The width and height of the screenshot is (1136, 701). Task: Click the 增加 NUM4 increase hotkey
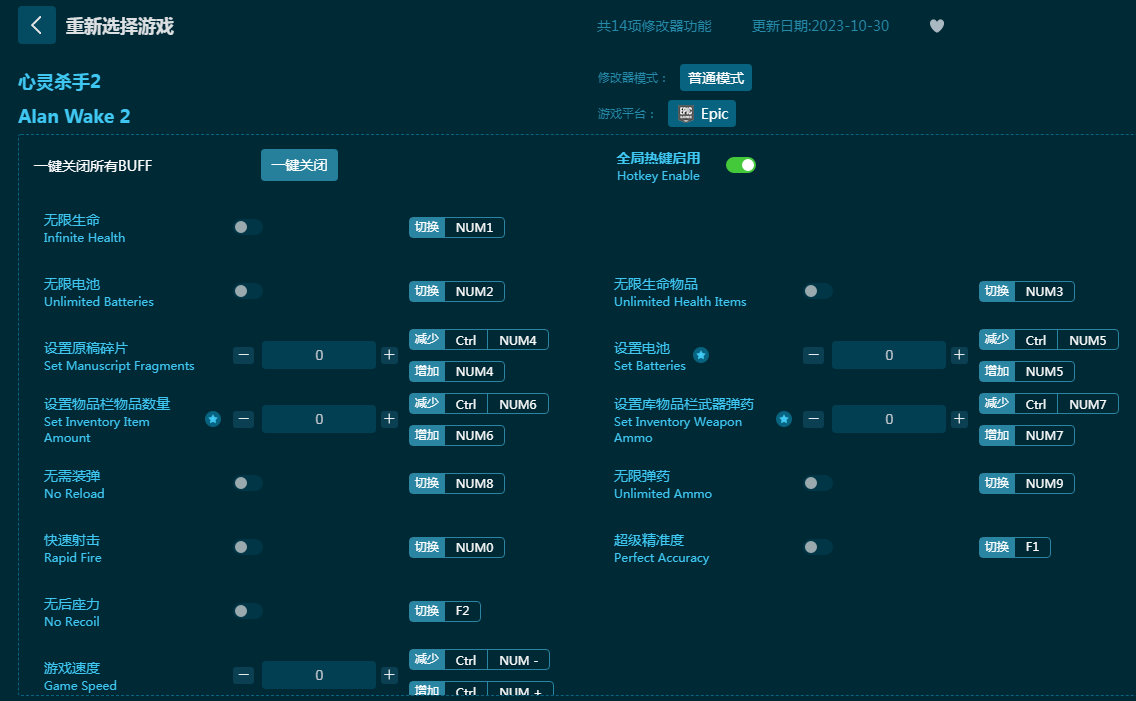[x=456, y=372]
